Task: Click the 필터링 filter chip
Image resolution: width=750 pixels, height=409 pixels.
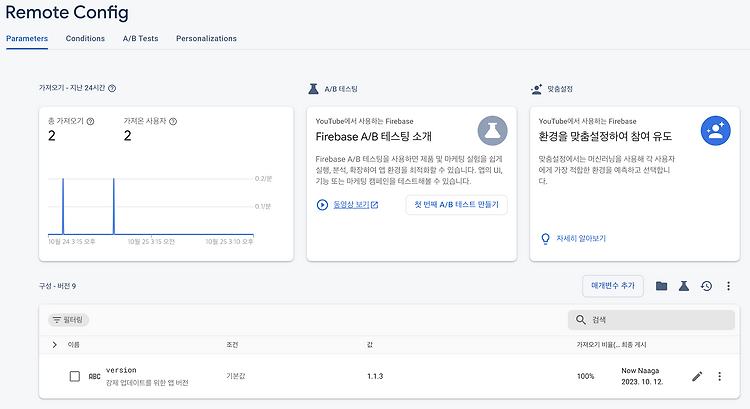Action: click(x=68, y=320)
